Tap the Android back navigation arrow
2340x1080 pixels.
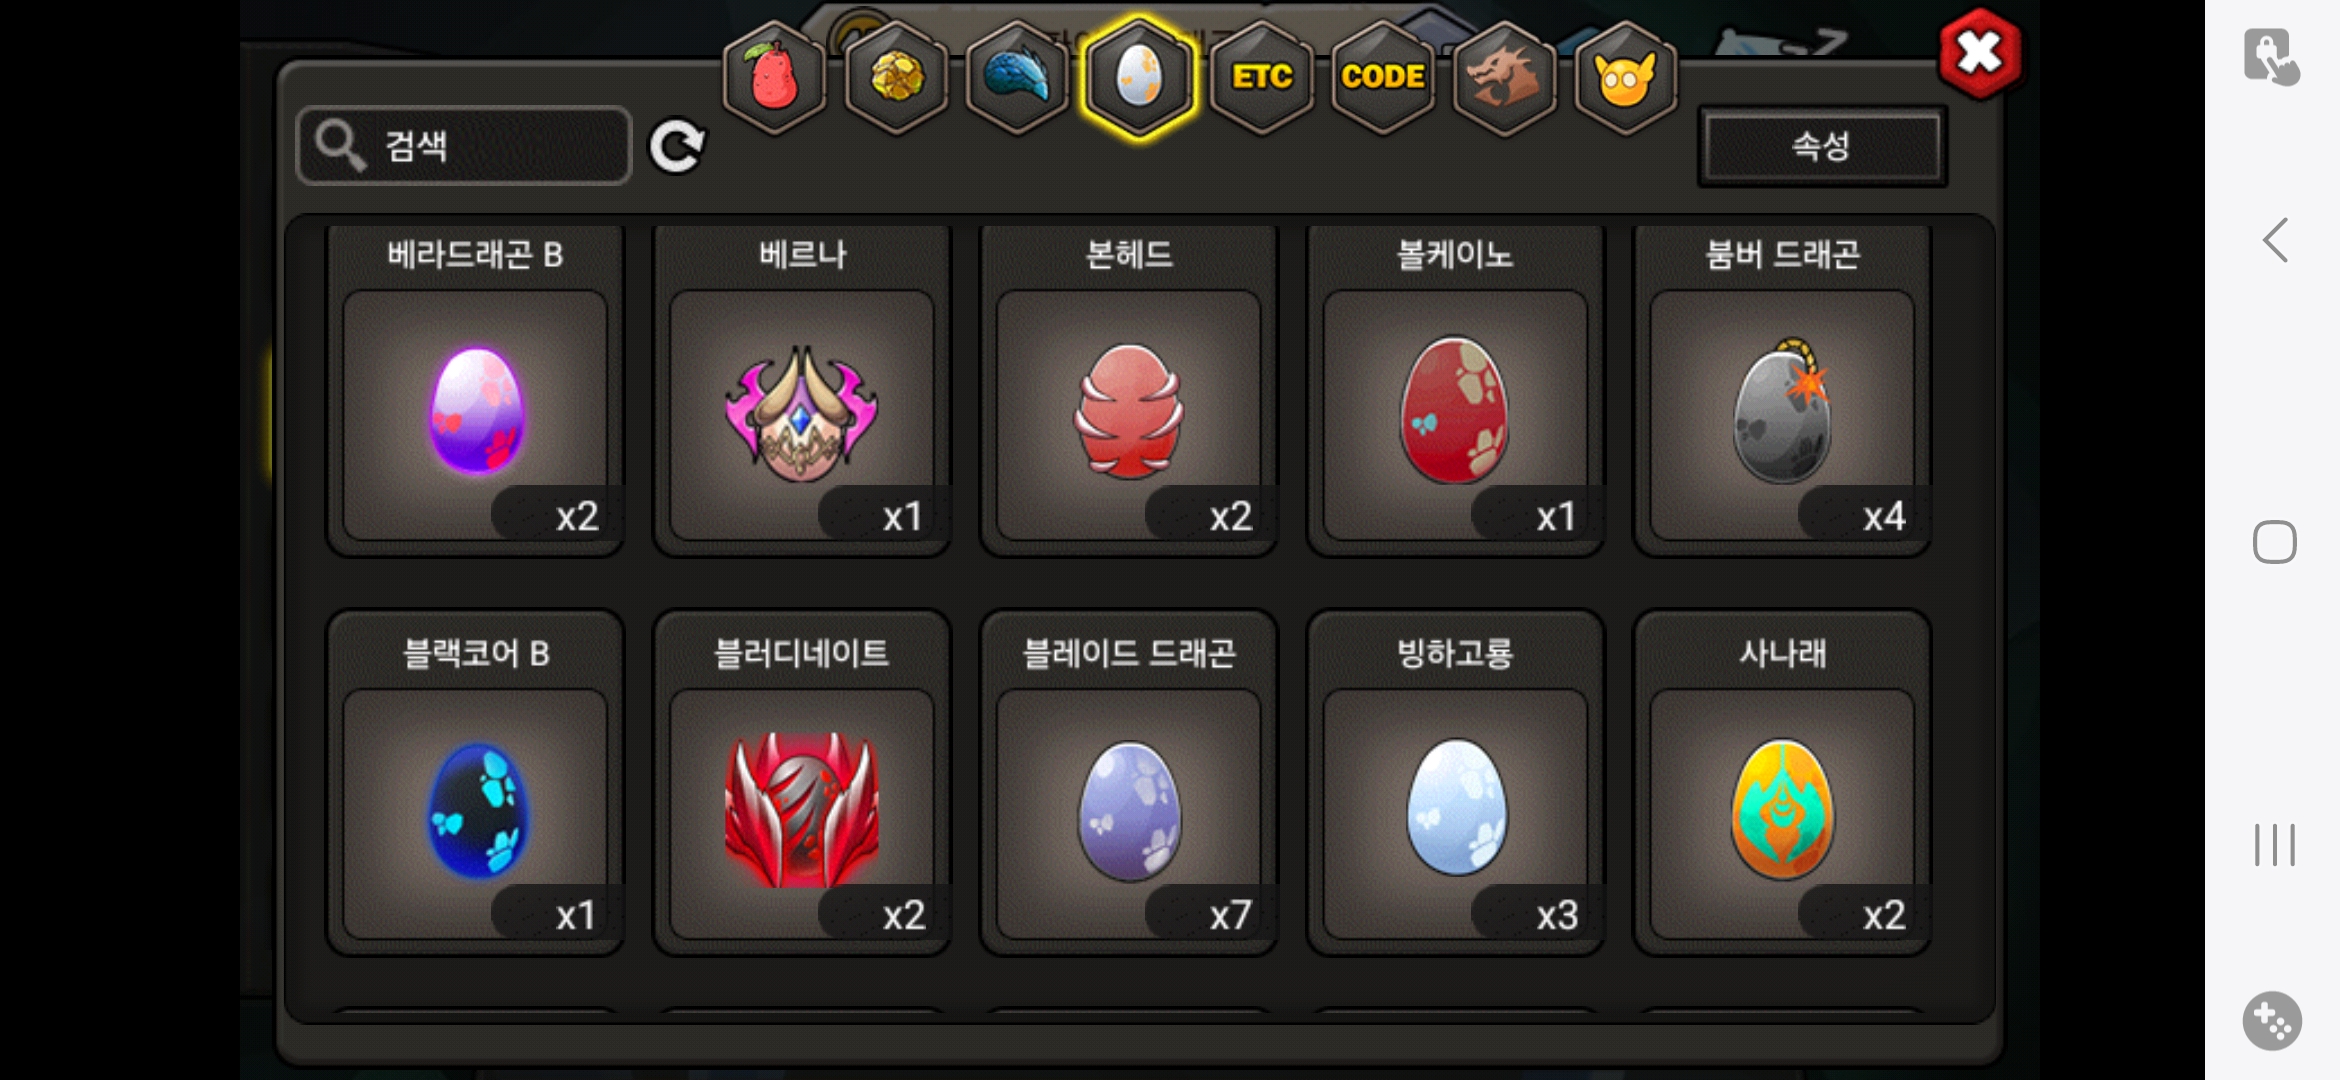pos(2274,240)
